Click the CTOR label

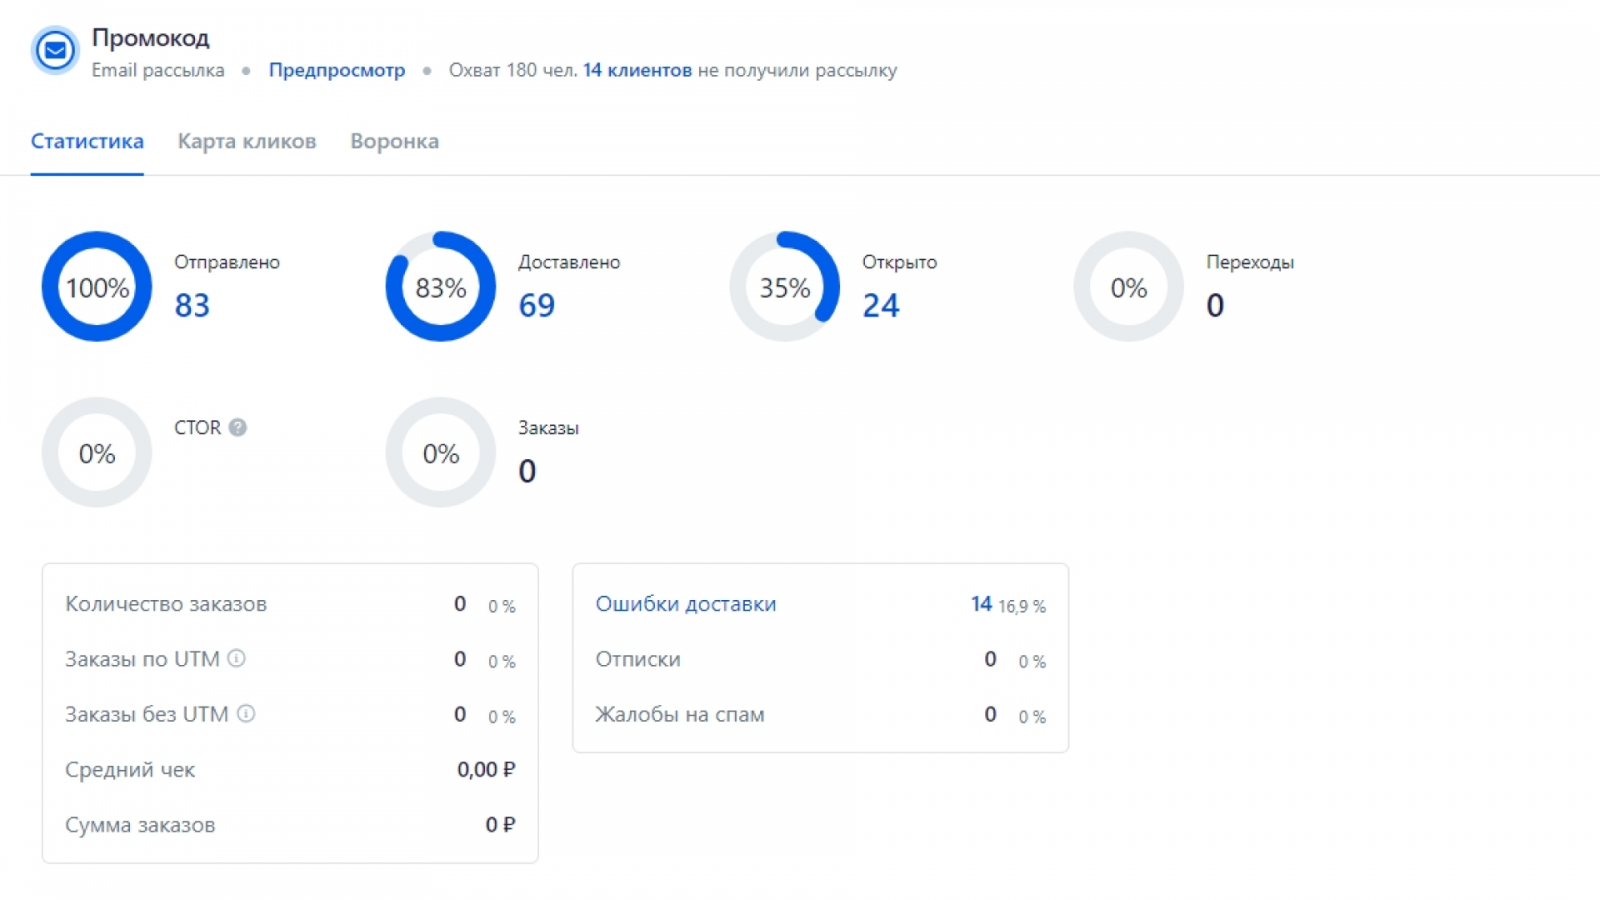(x=198, y=427)
